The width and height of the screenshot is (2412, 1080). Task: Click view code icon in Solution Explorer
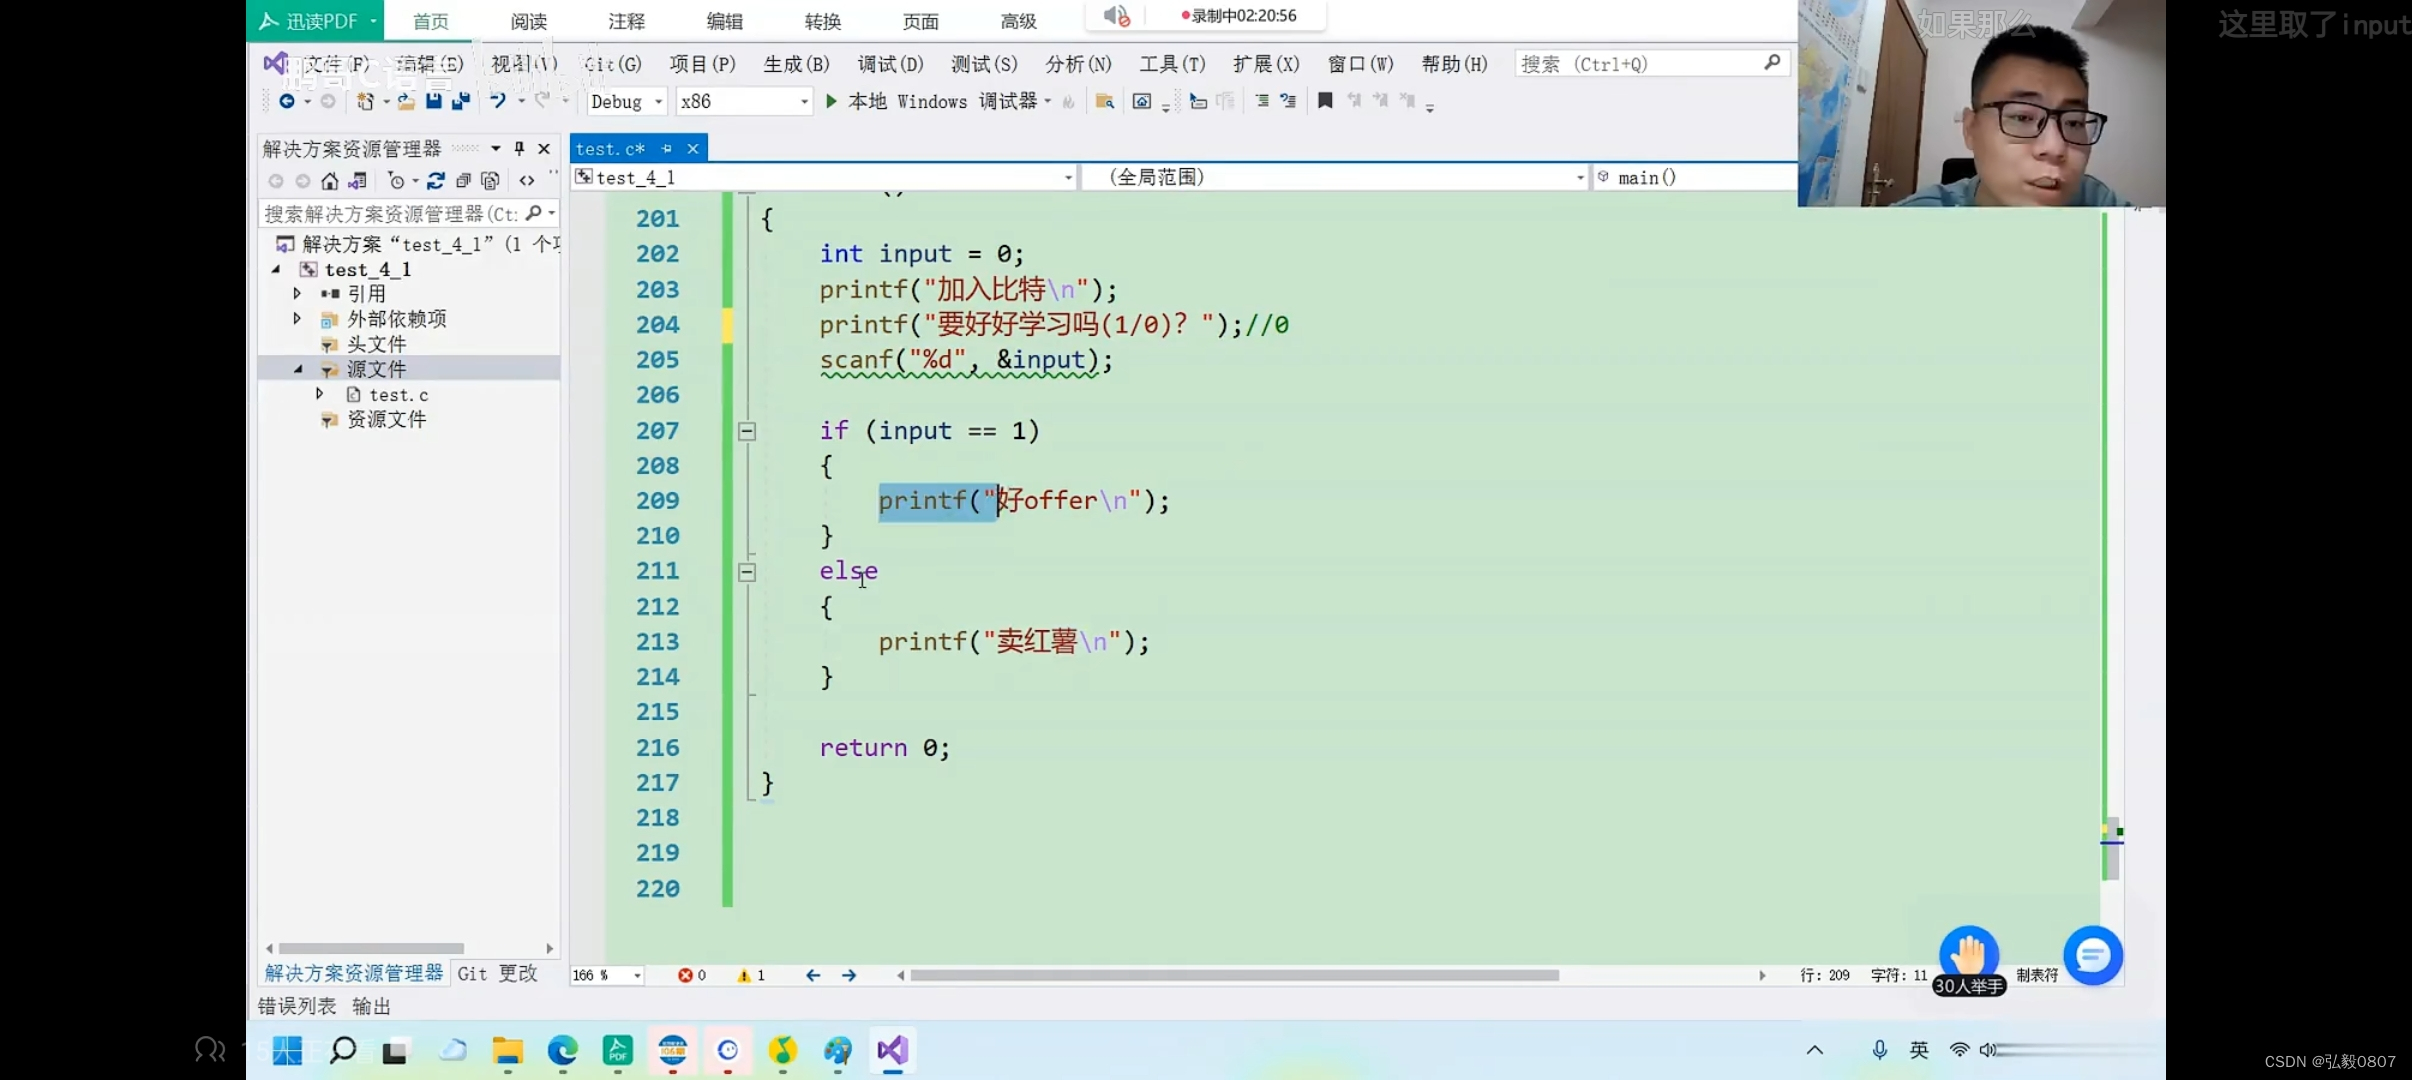tap(527, 181)
